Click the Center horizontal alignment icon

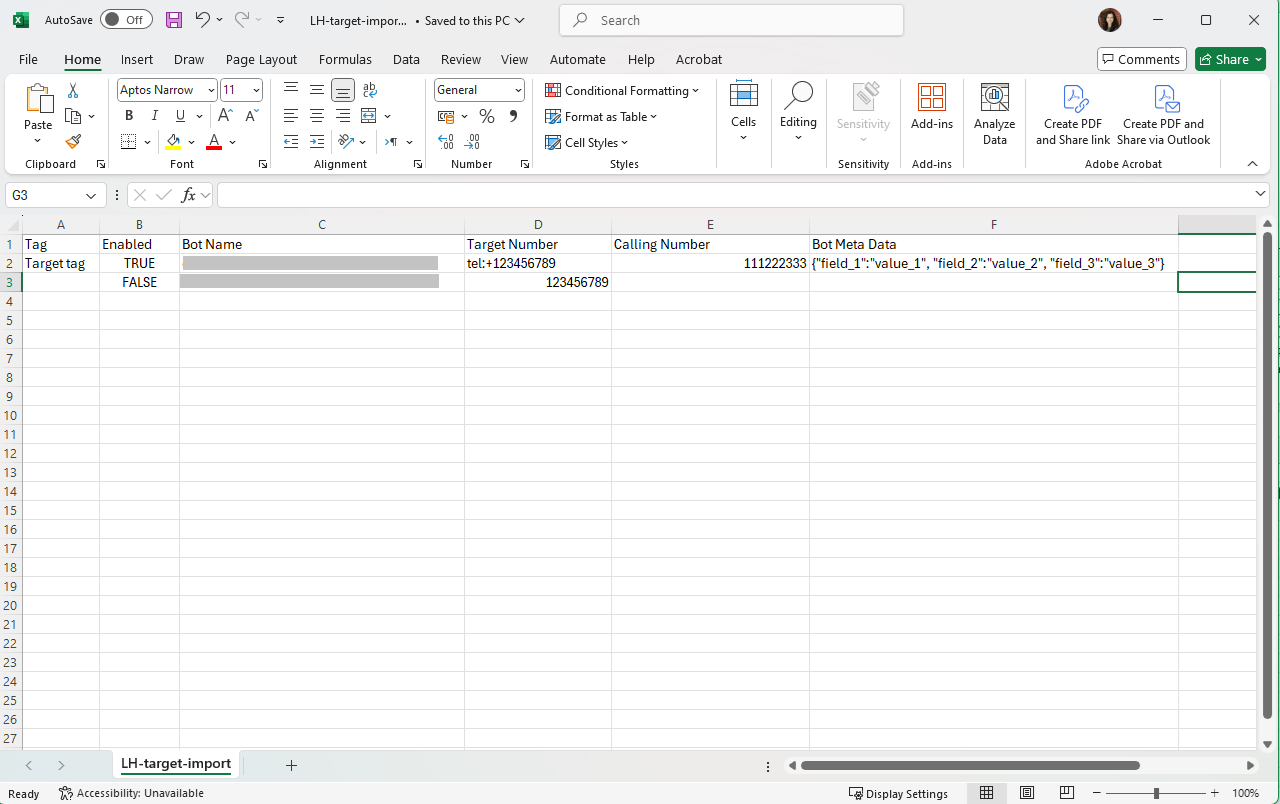(x=317, y=116)
